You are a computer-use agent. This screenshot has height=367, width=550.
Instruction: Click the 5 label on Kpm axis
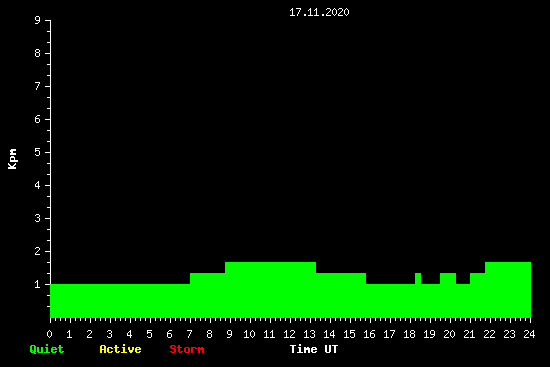[x=38, y=152]
